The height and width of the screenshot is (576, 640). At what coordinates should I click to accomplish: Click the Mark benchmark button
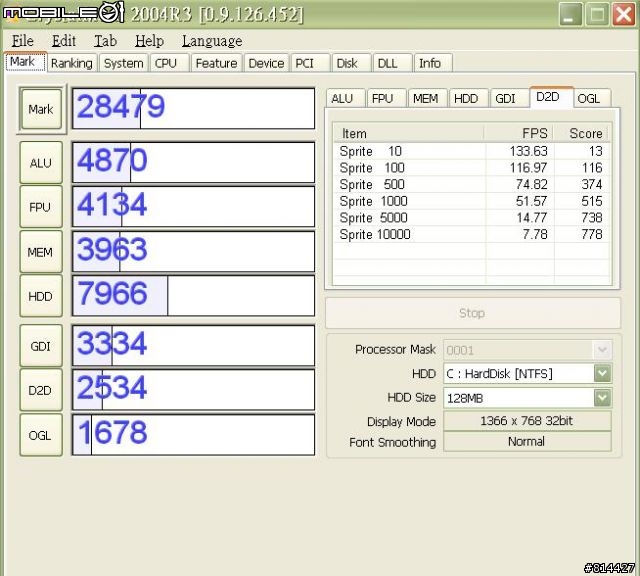coord(41,109)
